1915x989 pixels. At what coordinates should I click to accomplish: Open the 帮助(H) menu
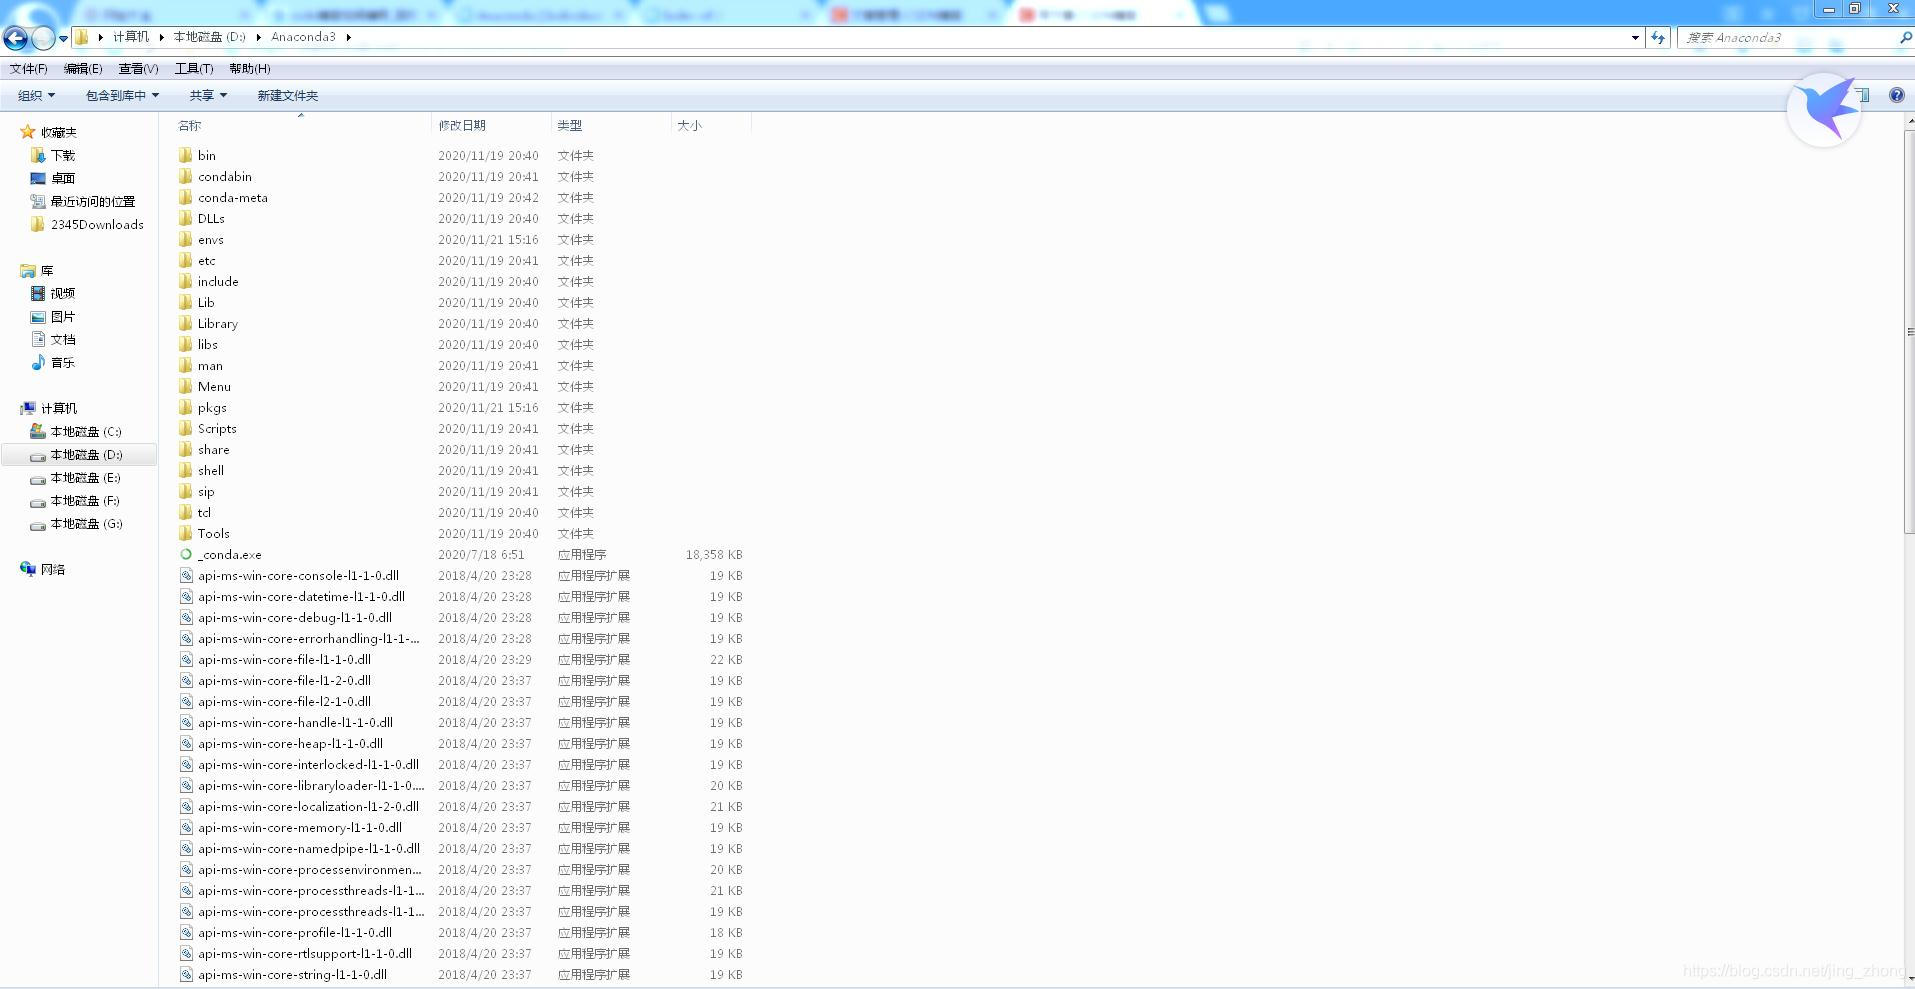(250, 69)
